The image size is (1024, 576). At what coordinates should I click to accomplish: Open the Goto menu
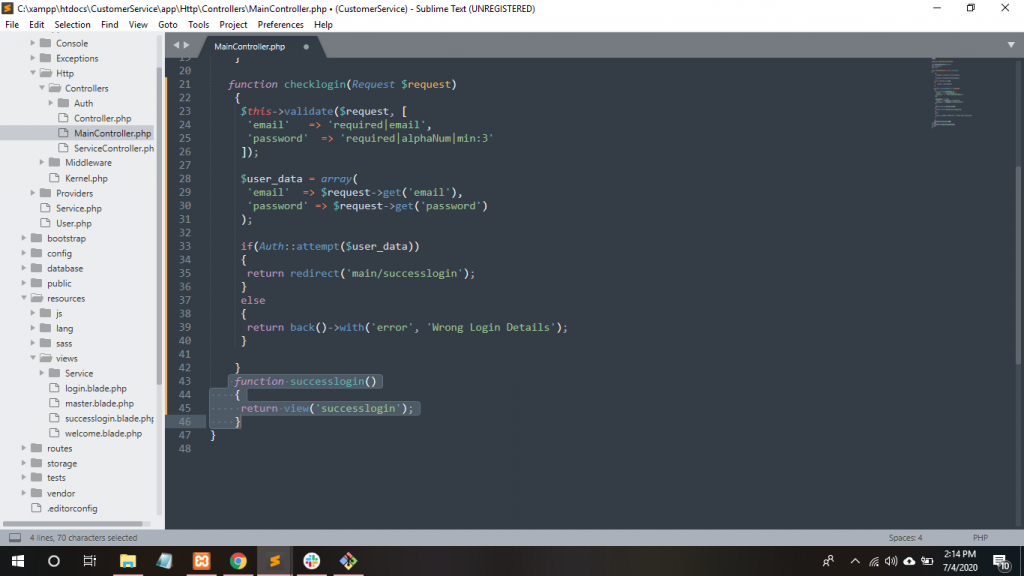167,24
